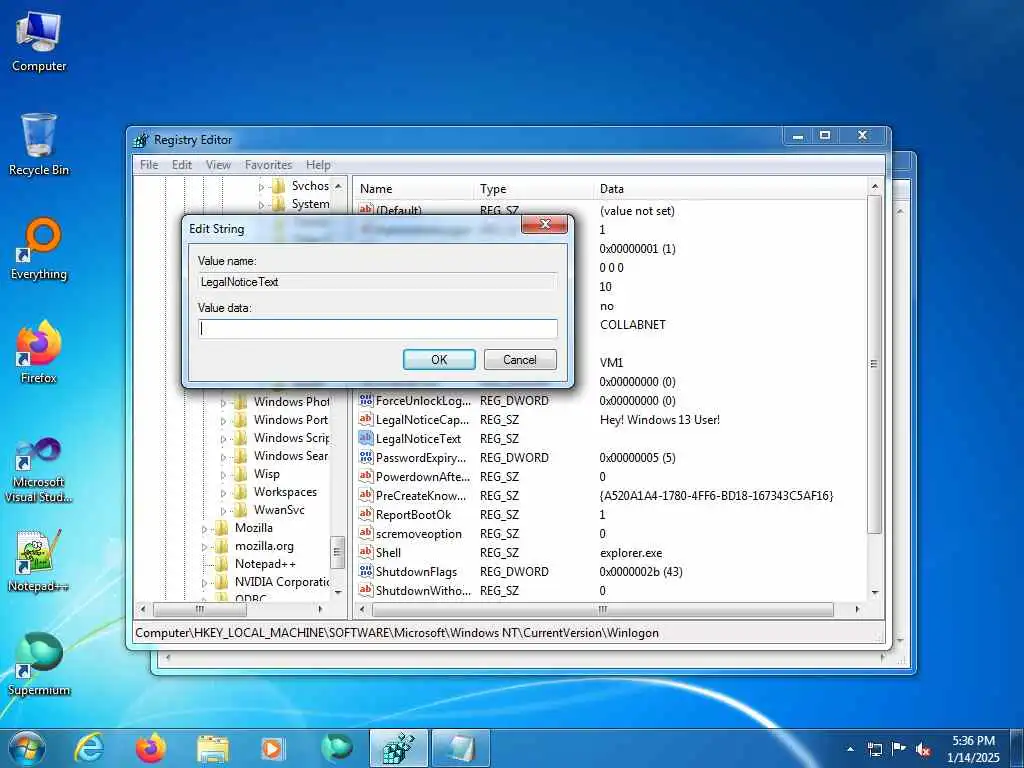The height and width of the screenshot is (768, 1024).
Task: Expand the Windows Photo tree node
Action: tap(223, 403)
